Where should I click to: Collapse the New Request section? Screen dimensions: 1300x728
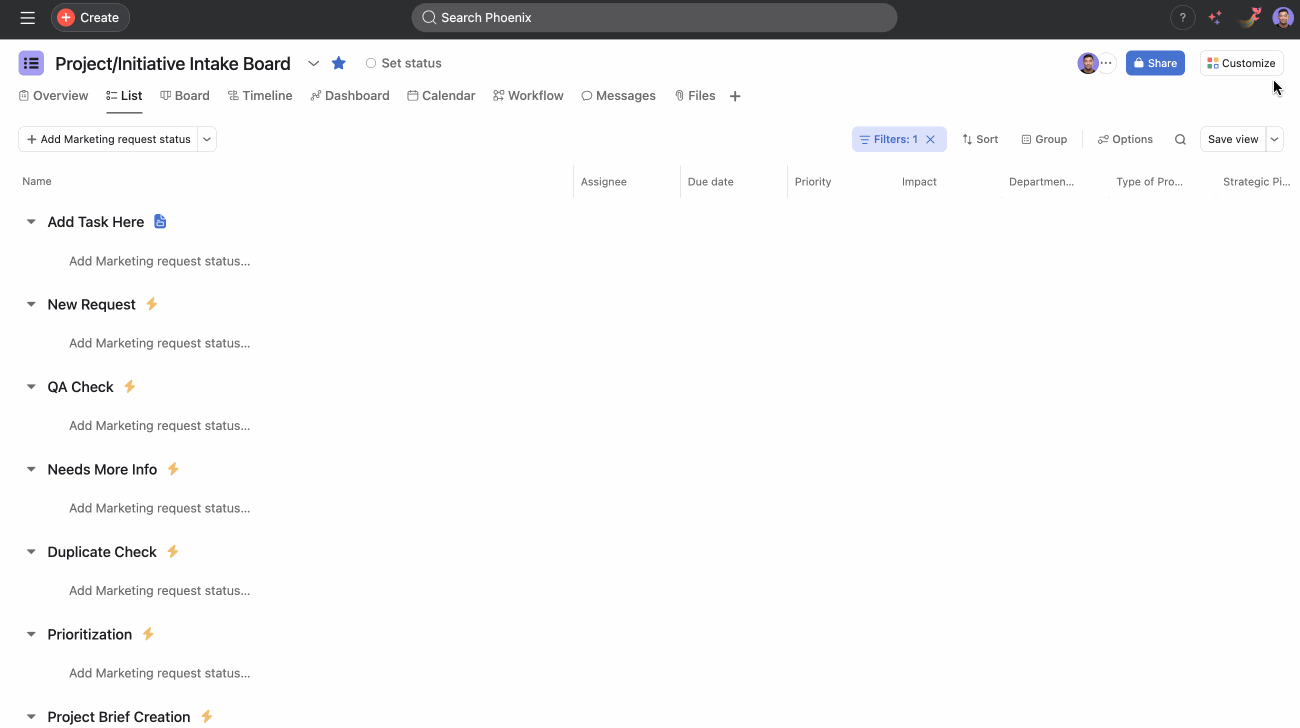(31, 304)
